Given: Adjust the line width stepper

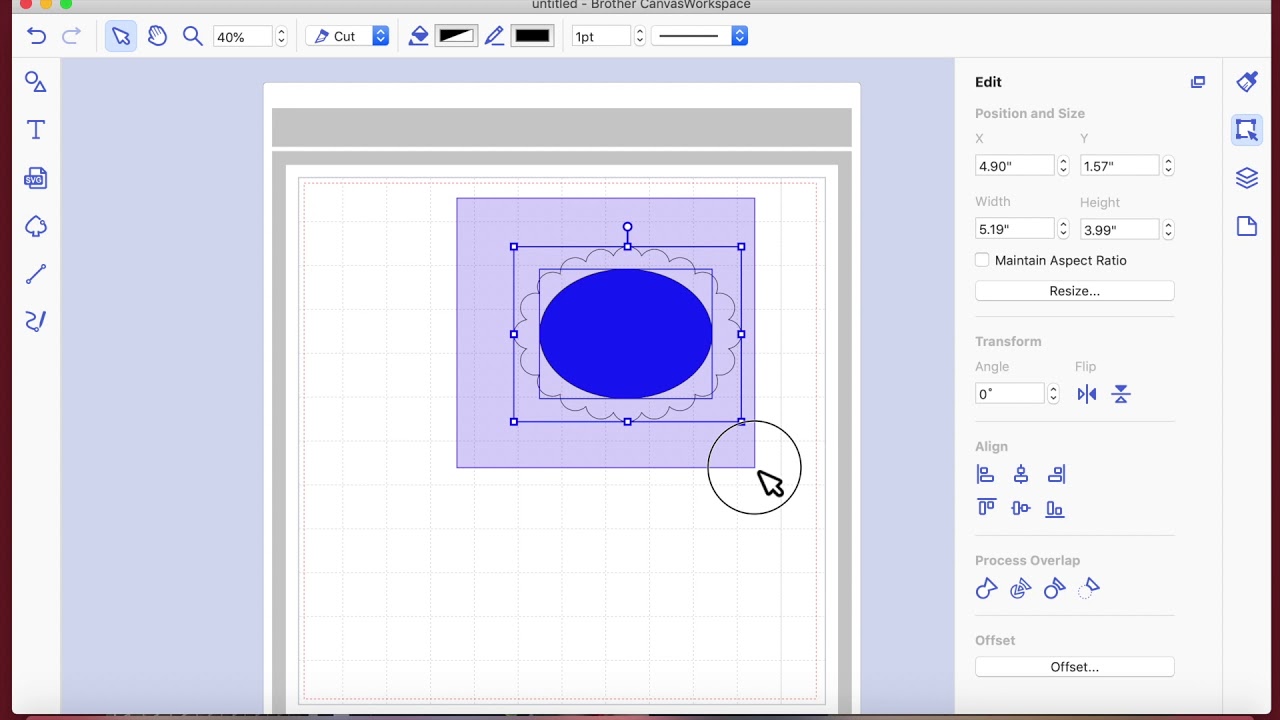Looking at the screenshot, I should click(x=639, y=36).
